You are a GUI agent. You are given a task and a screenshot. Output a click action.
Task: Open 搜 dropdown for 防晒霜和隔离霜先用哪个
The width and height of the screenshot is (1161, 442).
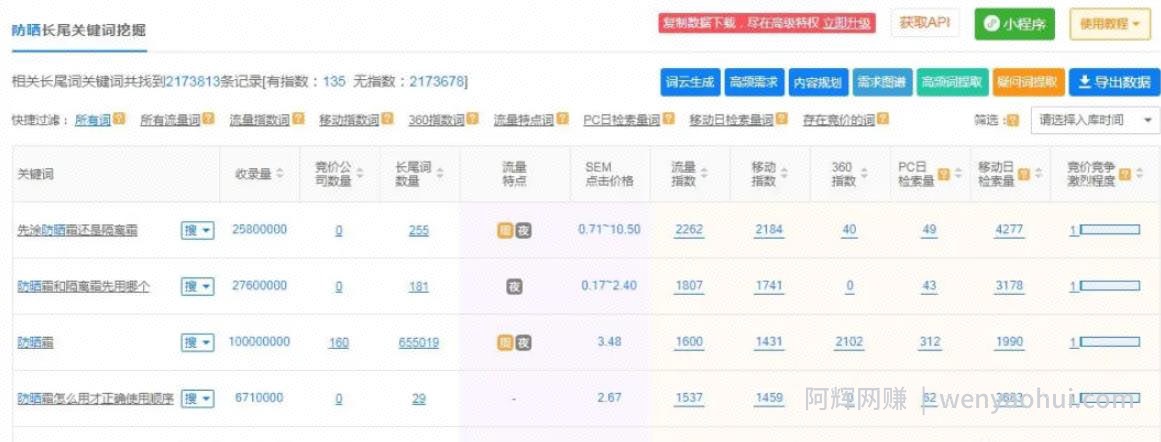point(197,287)
